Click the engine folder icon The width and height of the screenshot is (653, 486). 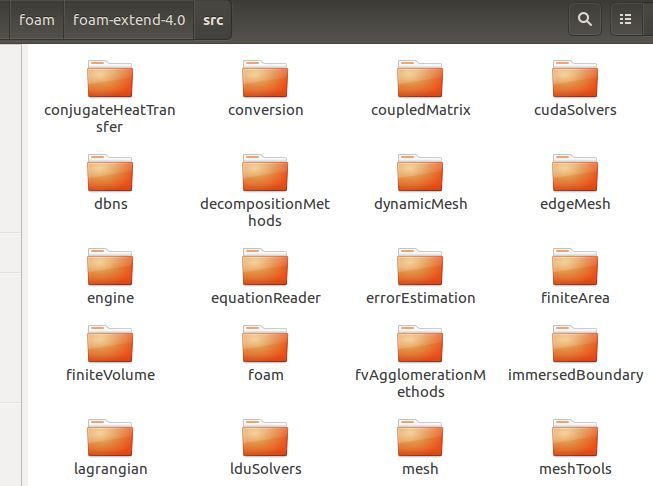tap(110, 267)
